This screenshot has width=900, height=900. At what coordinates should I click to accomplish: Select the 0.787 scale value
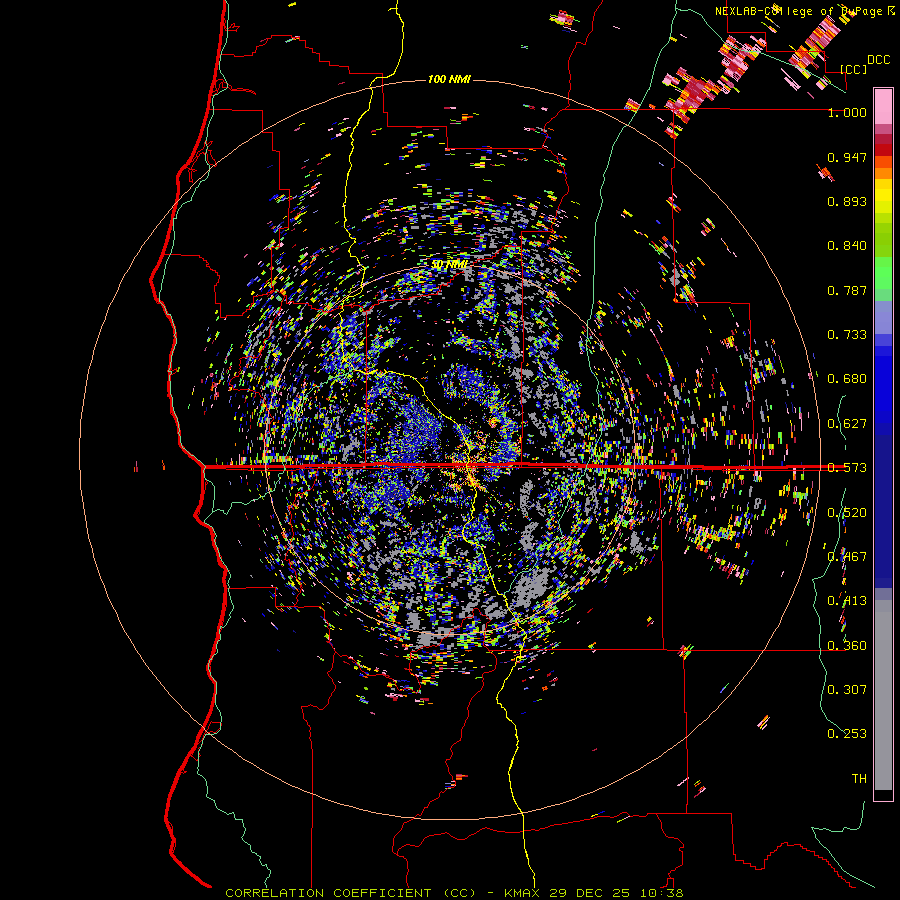click(847, 290)
